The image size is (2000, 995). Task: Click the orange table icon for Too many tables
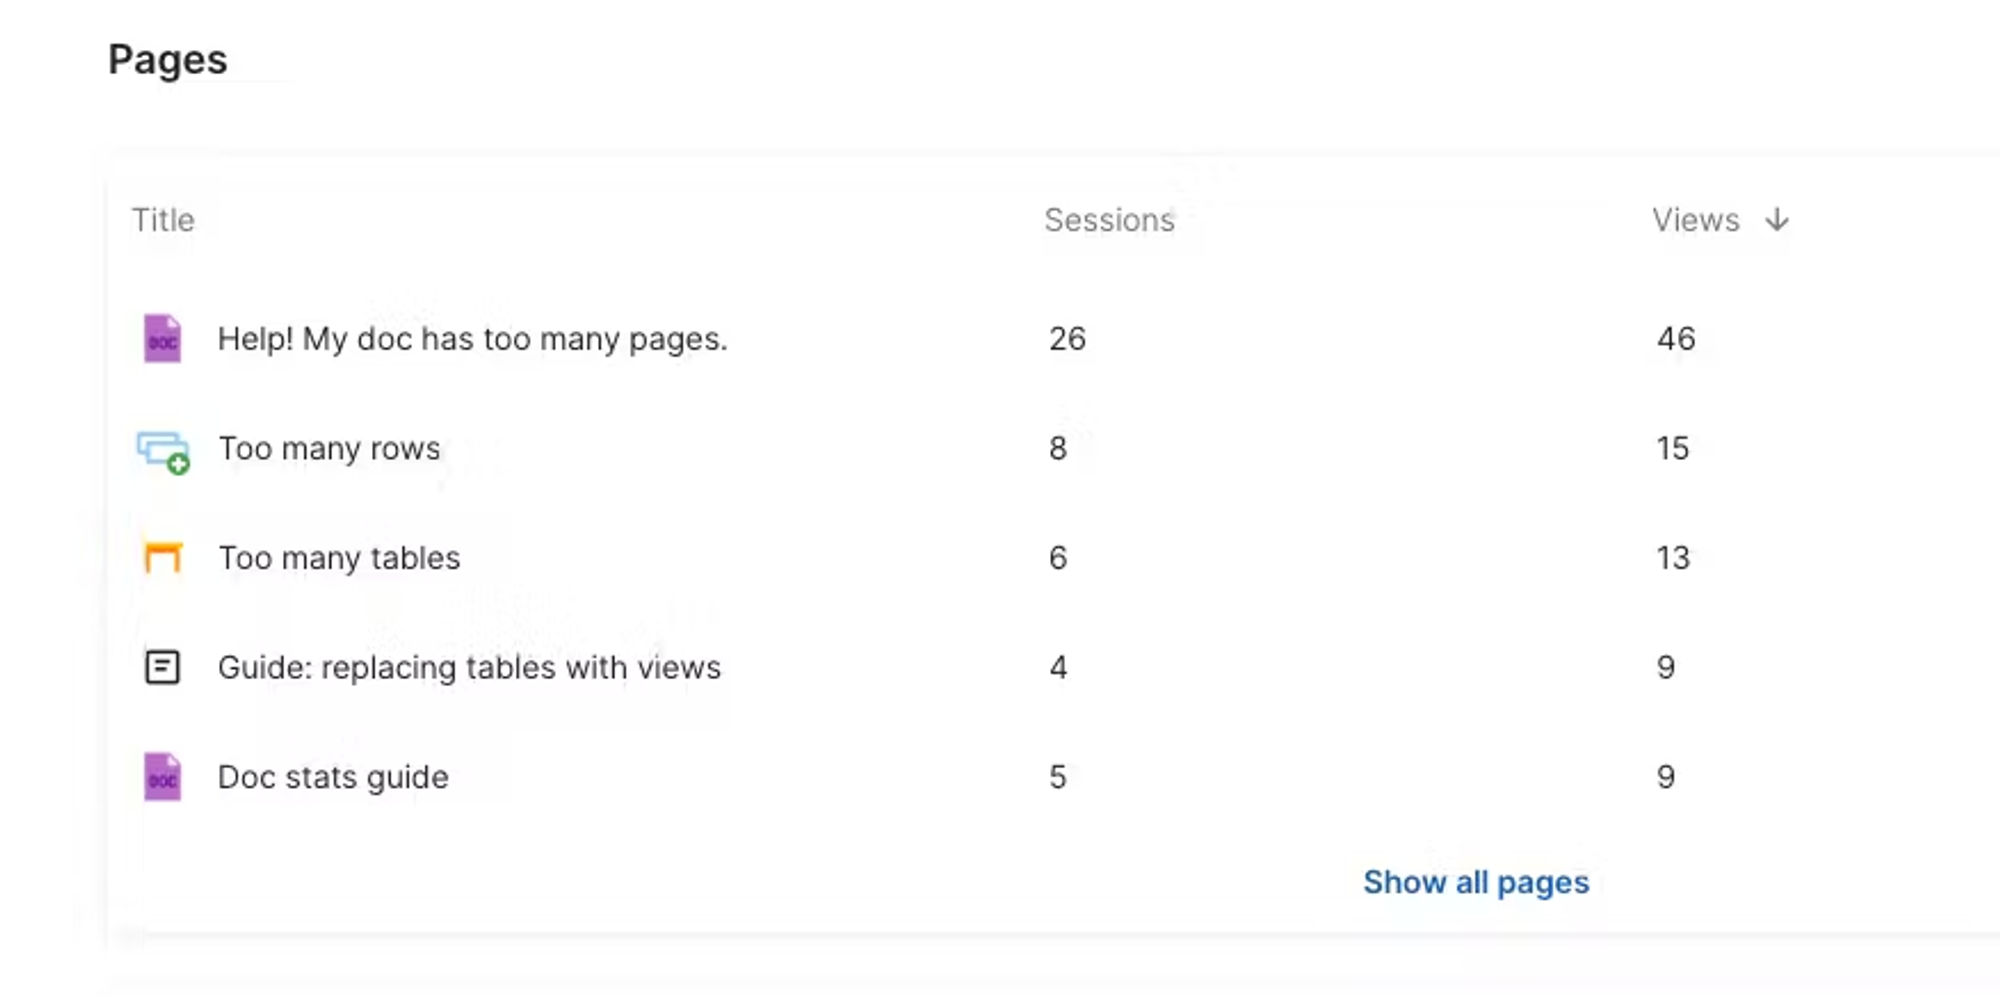tap(163, 557)
